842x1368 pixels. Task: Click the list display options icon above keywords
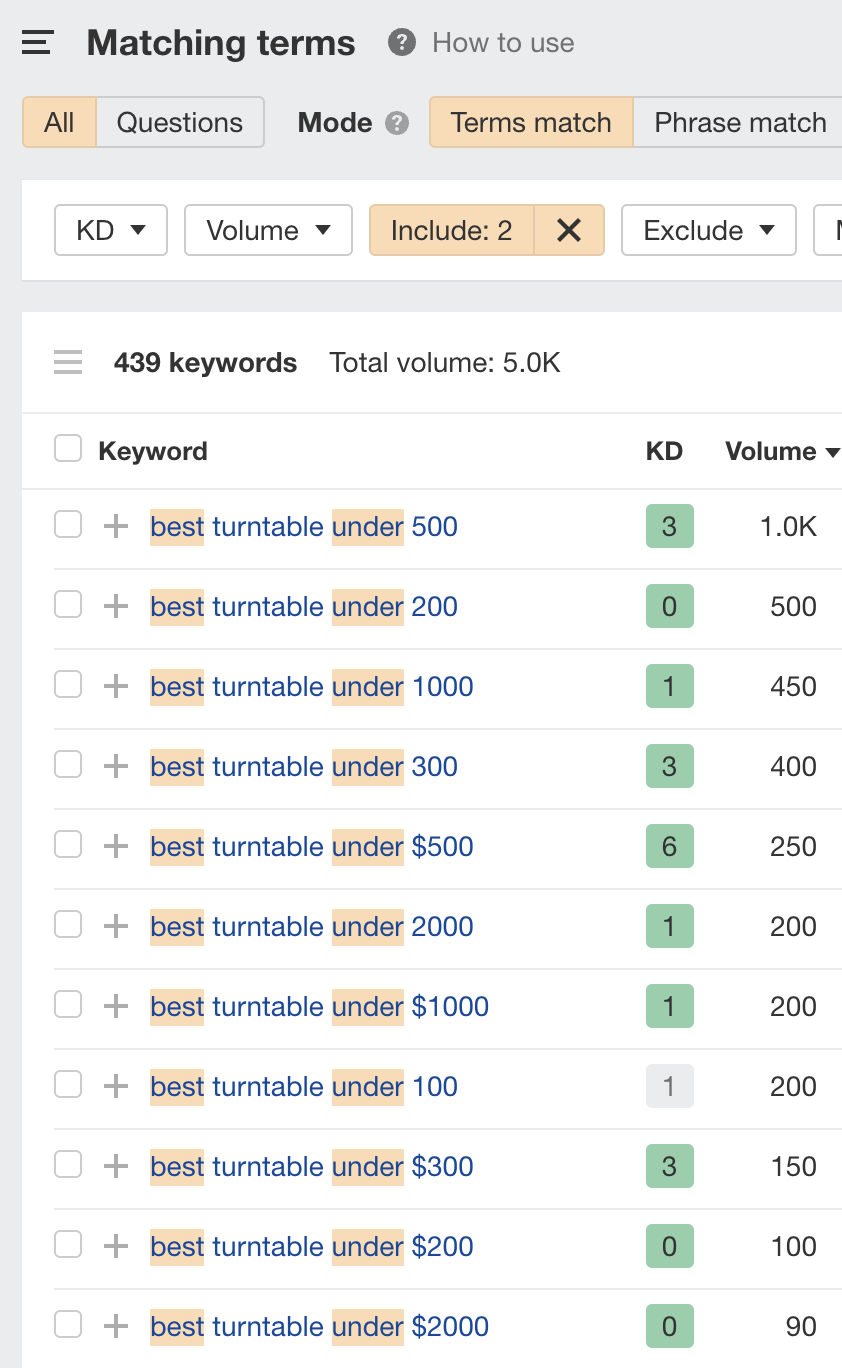pos(67,362)
